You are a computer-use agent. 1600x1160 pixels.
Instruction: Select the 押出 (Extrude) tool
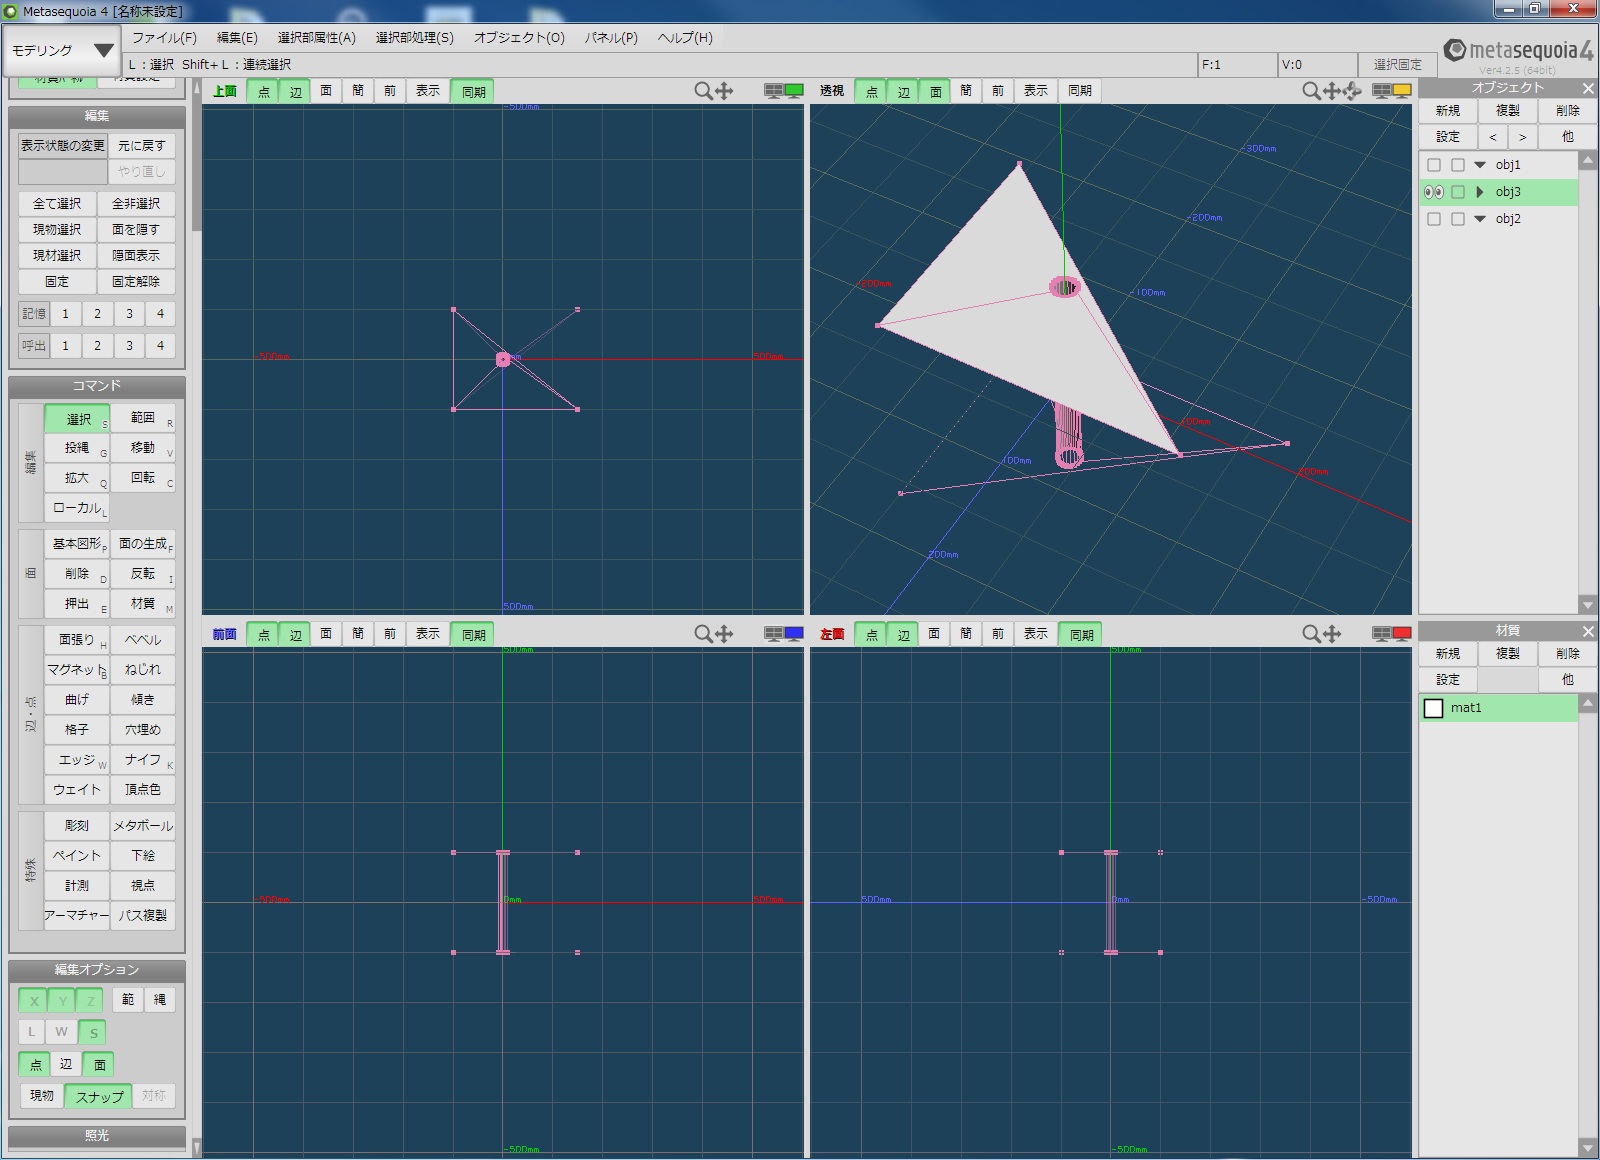coord(77,604)
